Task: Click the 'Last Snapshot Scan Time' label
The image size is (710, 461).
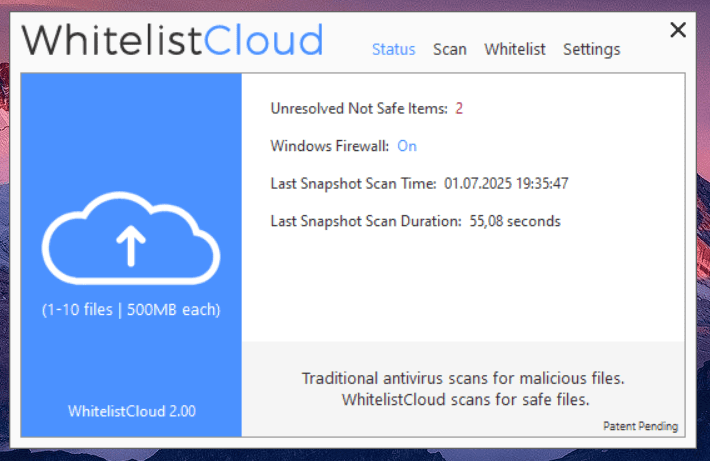Action: coord(353,184)
